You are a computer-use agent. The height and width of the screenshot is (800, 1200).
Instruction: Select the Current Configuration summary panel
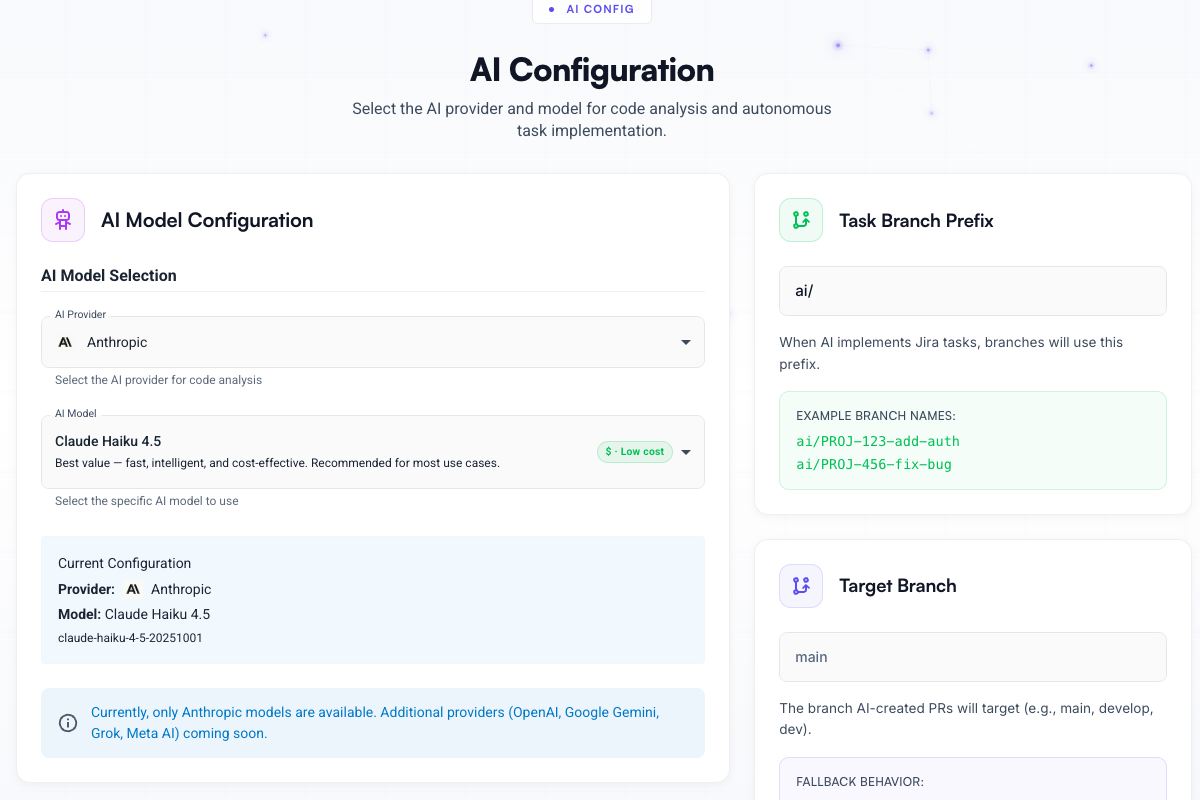click(x=372, y=600)
